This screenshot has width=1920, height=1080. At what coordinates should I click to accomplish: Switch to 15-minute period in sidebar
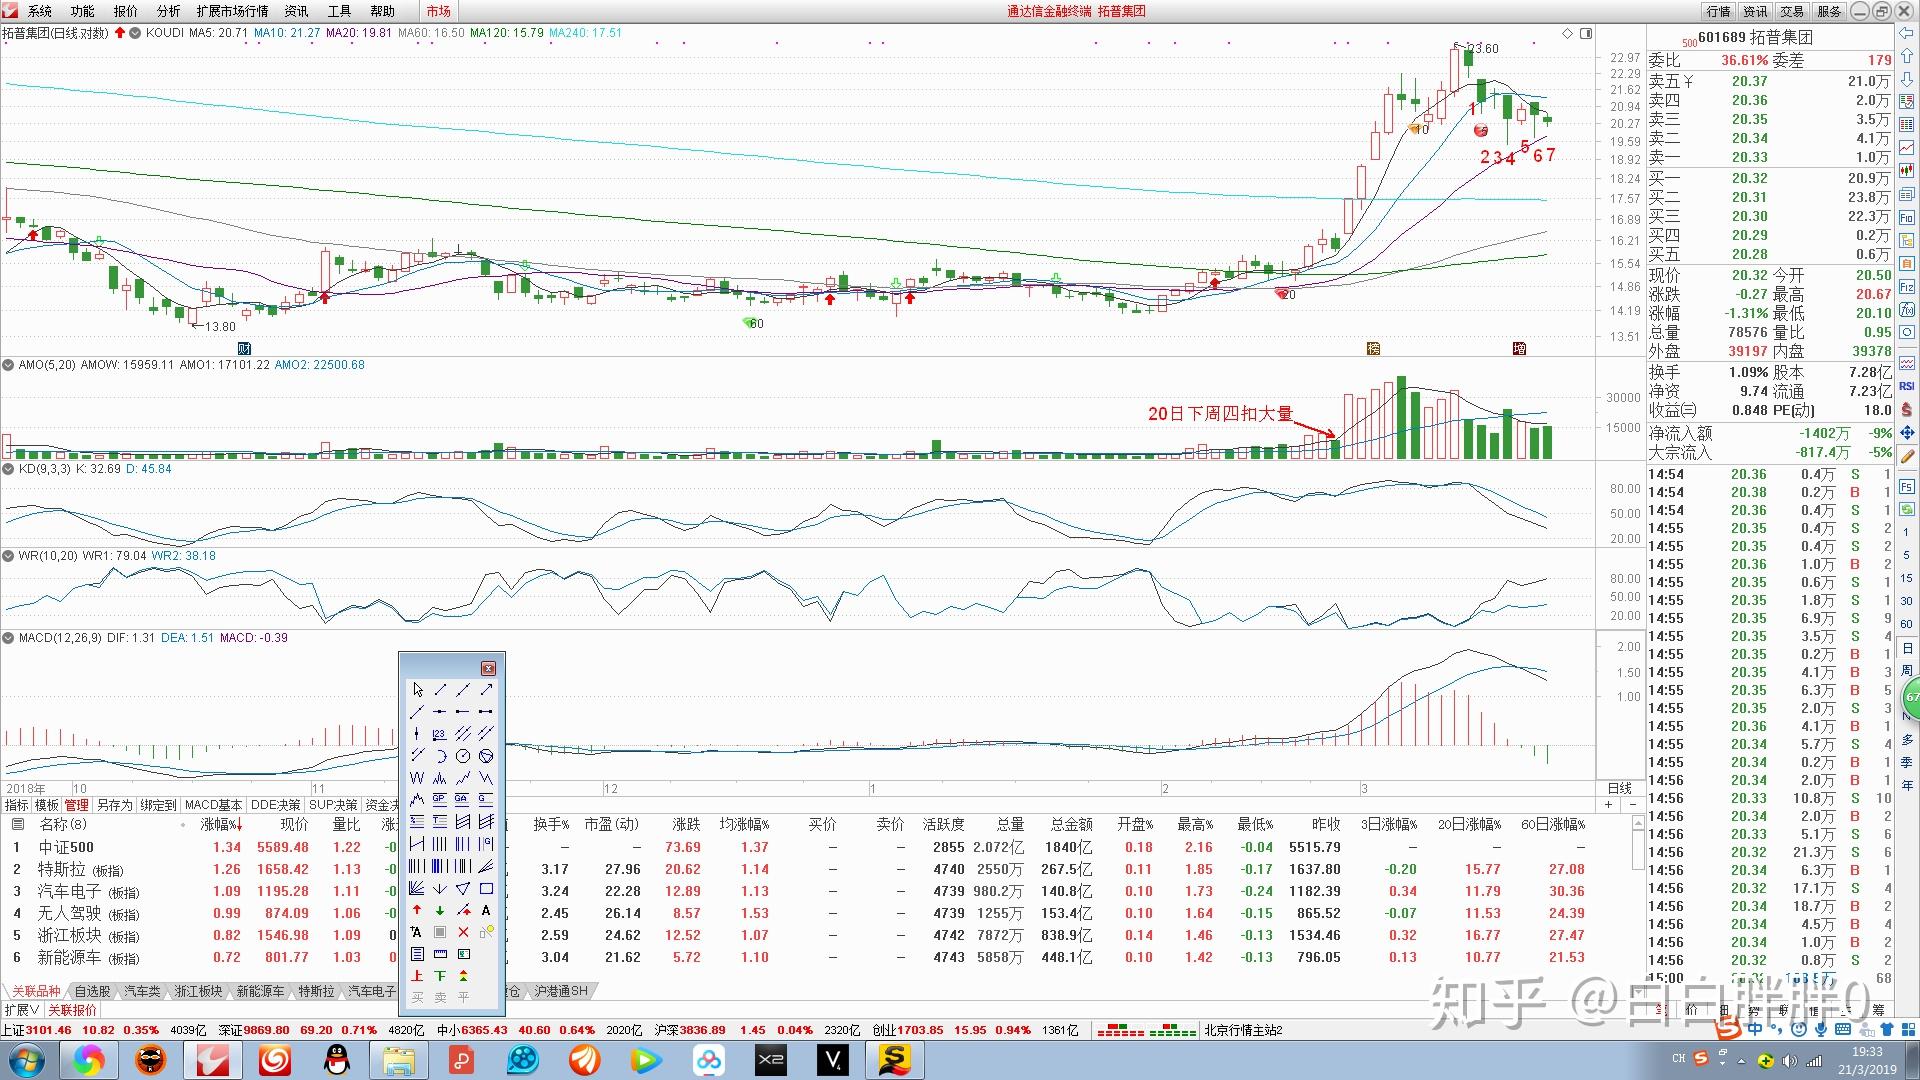[1907, 578]
